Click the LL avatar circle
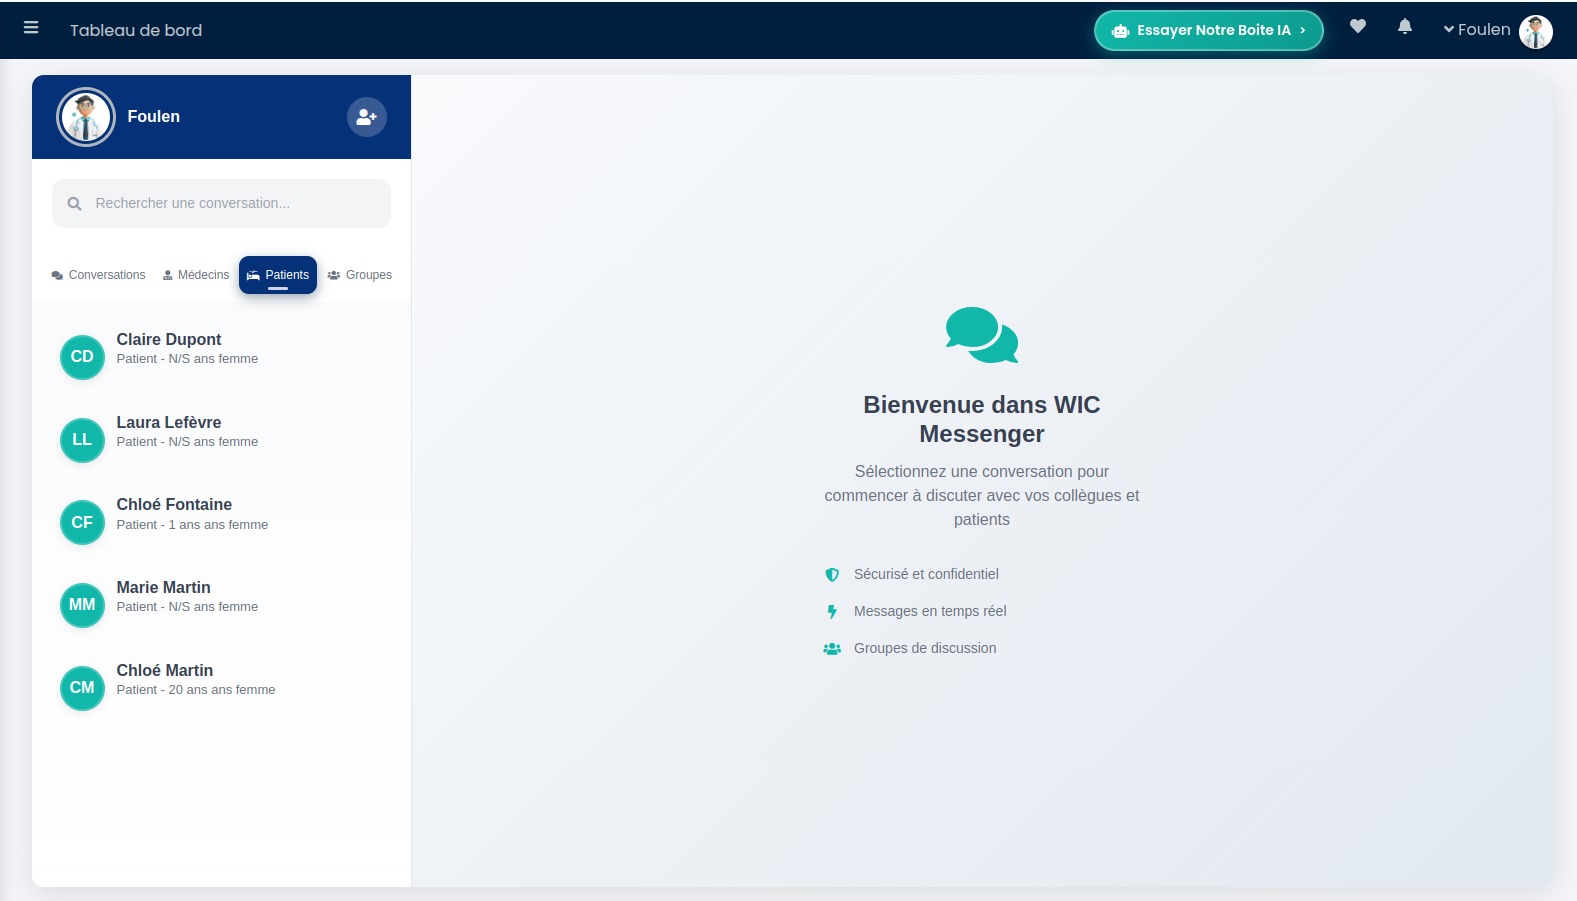This screenshot has width=1577, height=901. 82,440
